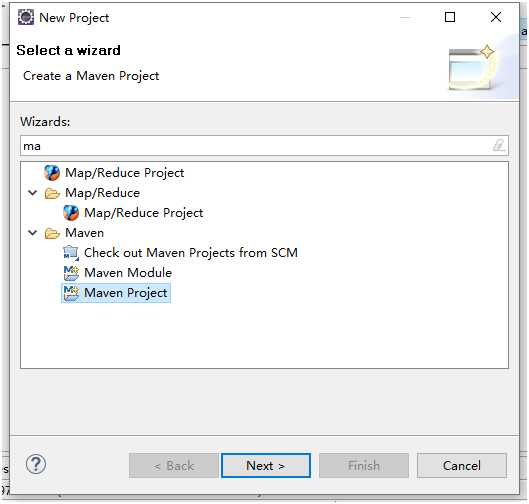Dismiss dialog with Cancel button
This screenshot has height=504, width=529.
(462, 466)
